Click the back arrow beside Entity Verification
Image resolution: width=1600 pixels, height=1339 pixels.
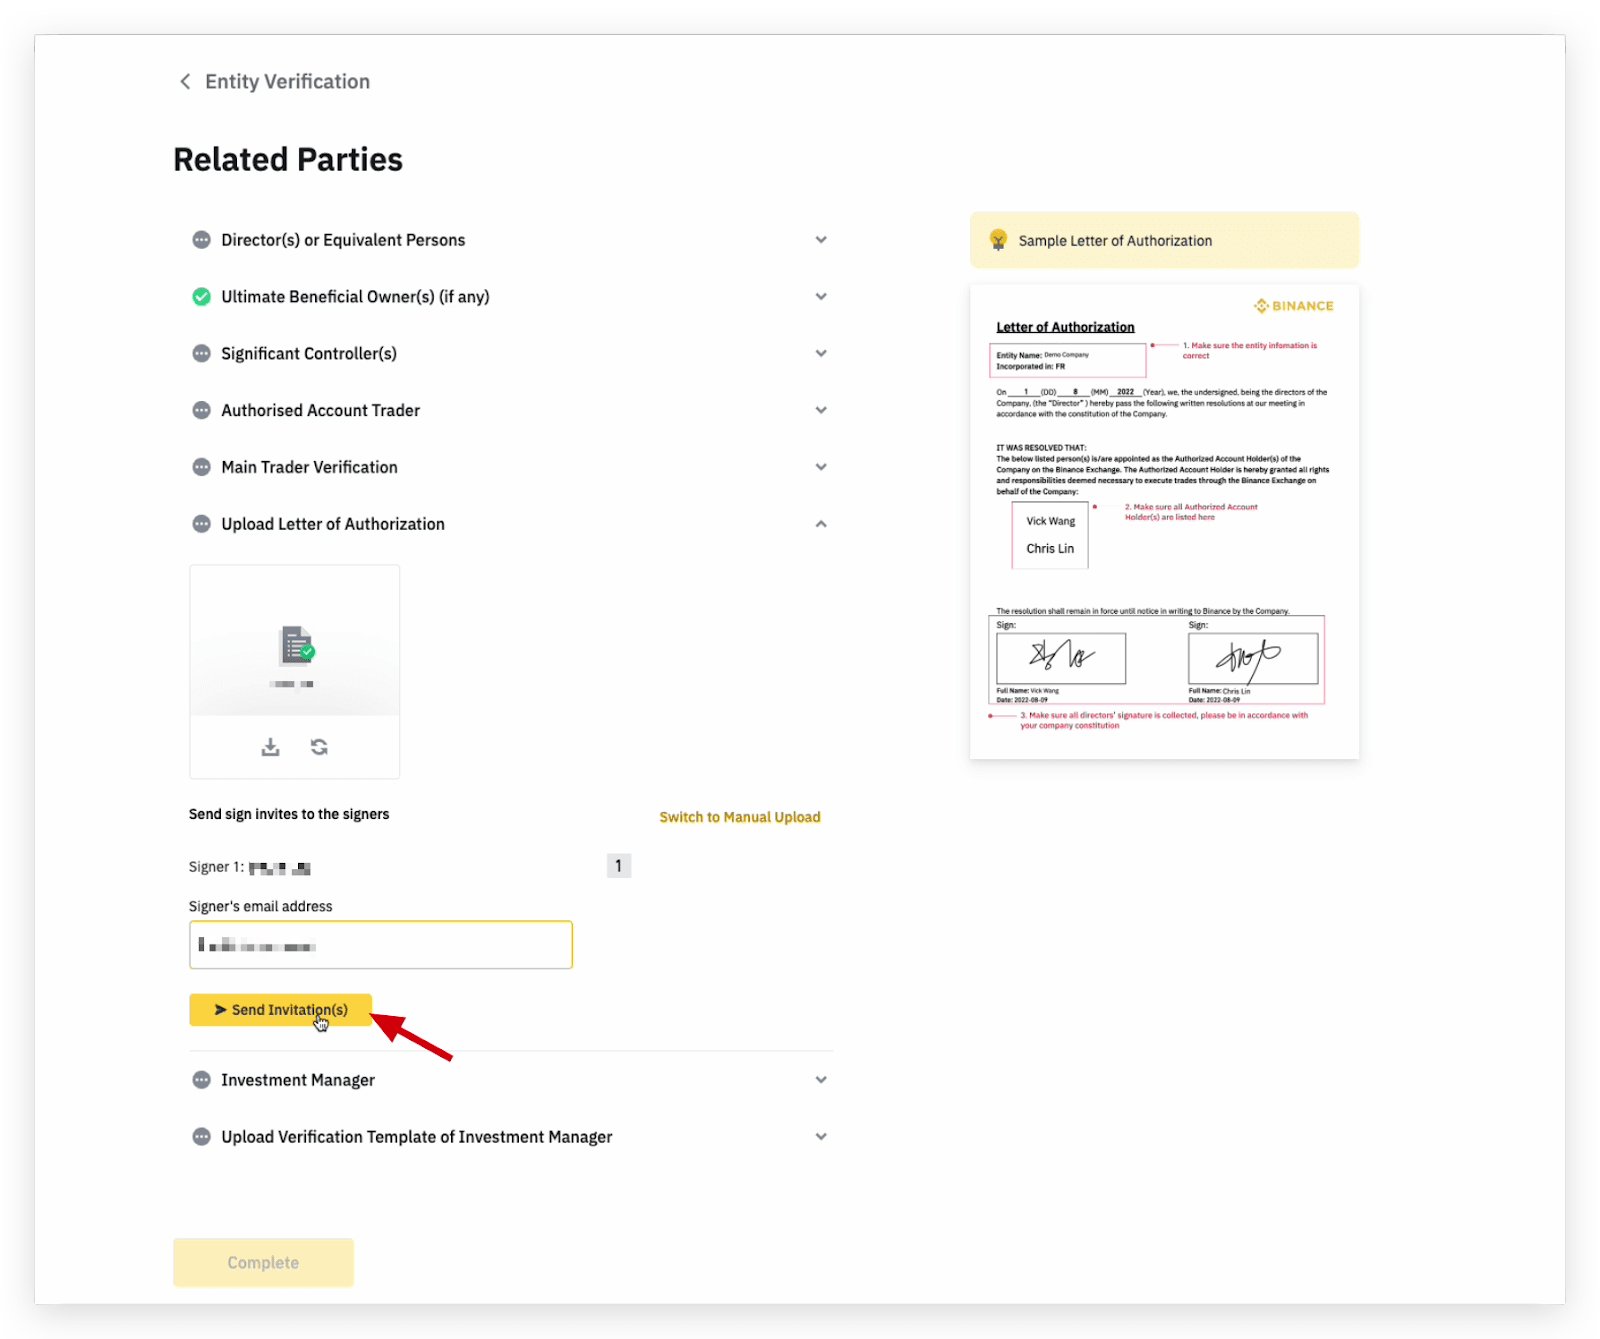(x=185, y=82)
